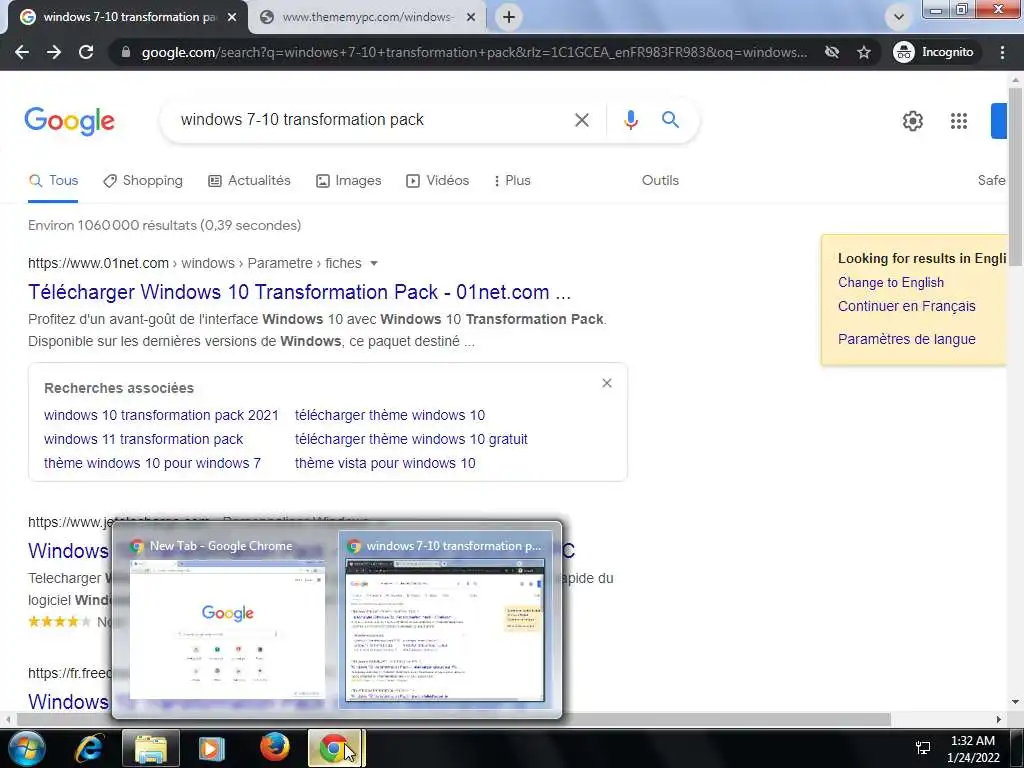Open Windows Explorer folder on taskbar

point(151,748)
